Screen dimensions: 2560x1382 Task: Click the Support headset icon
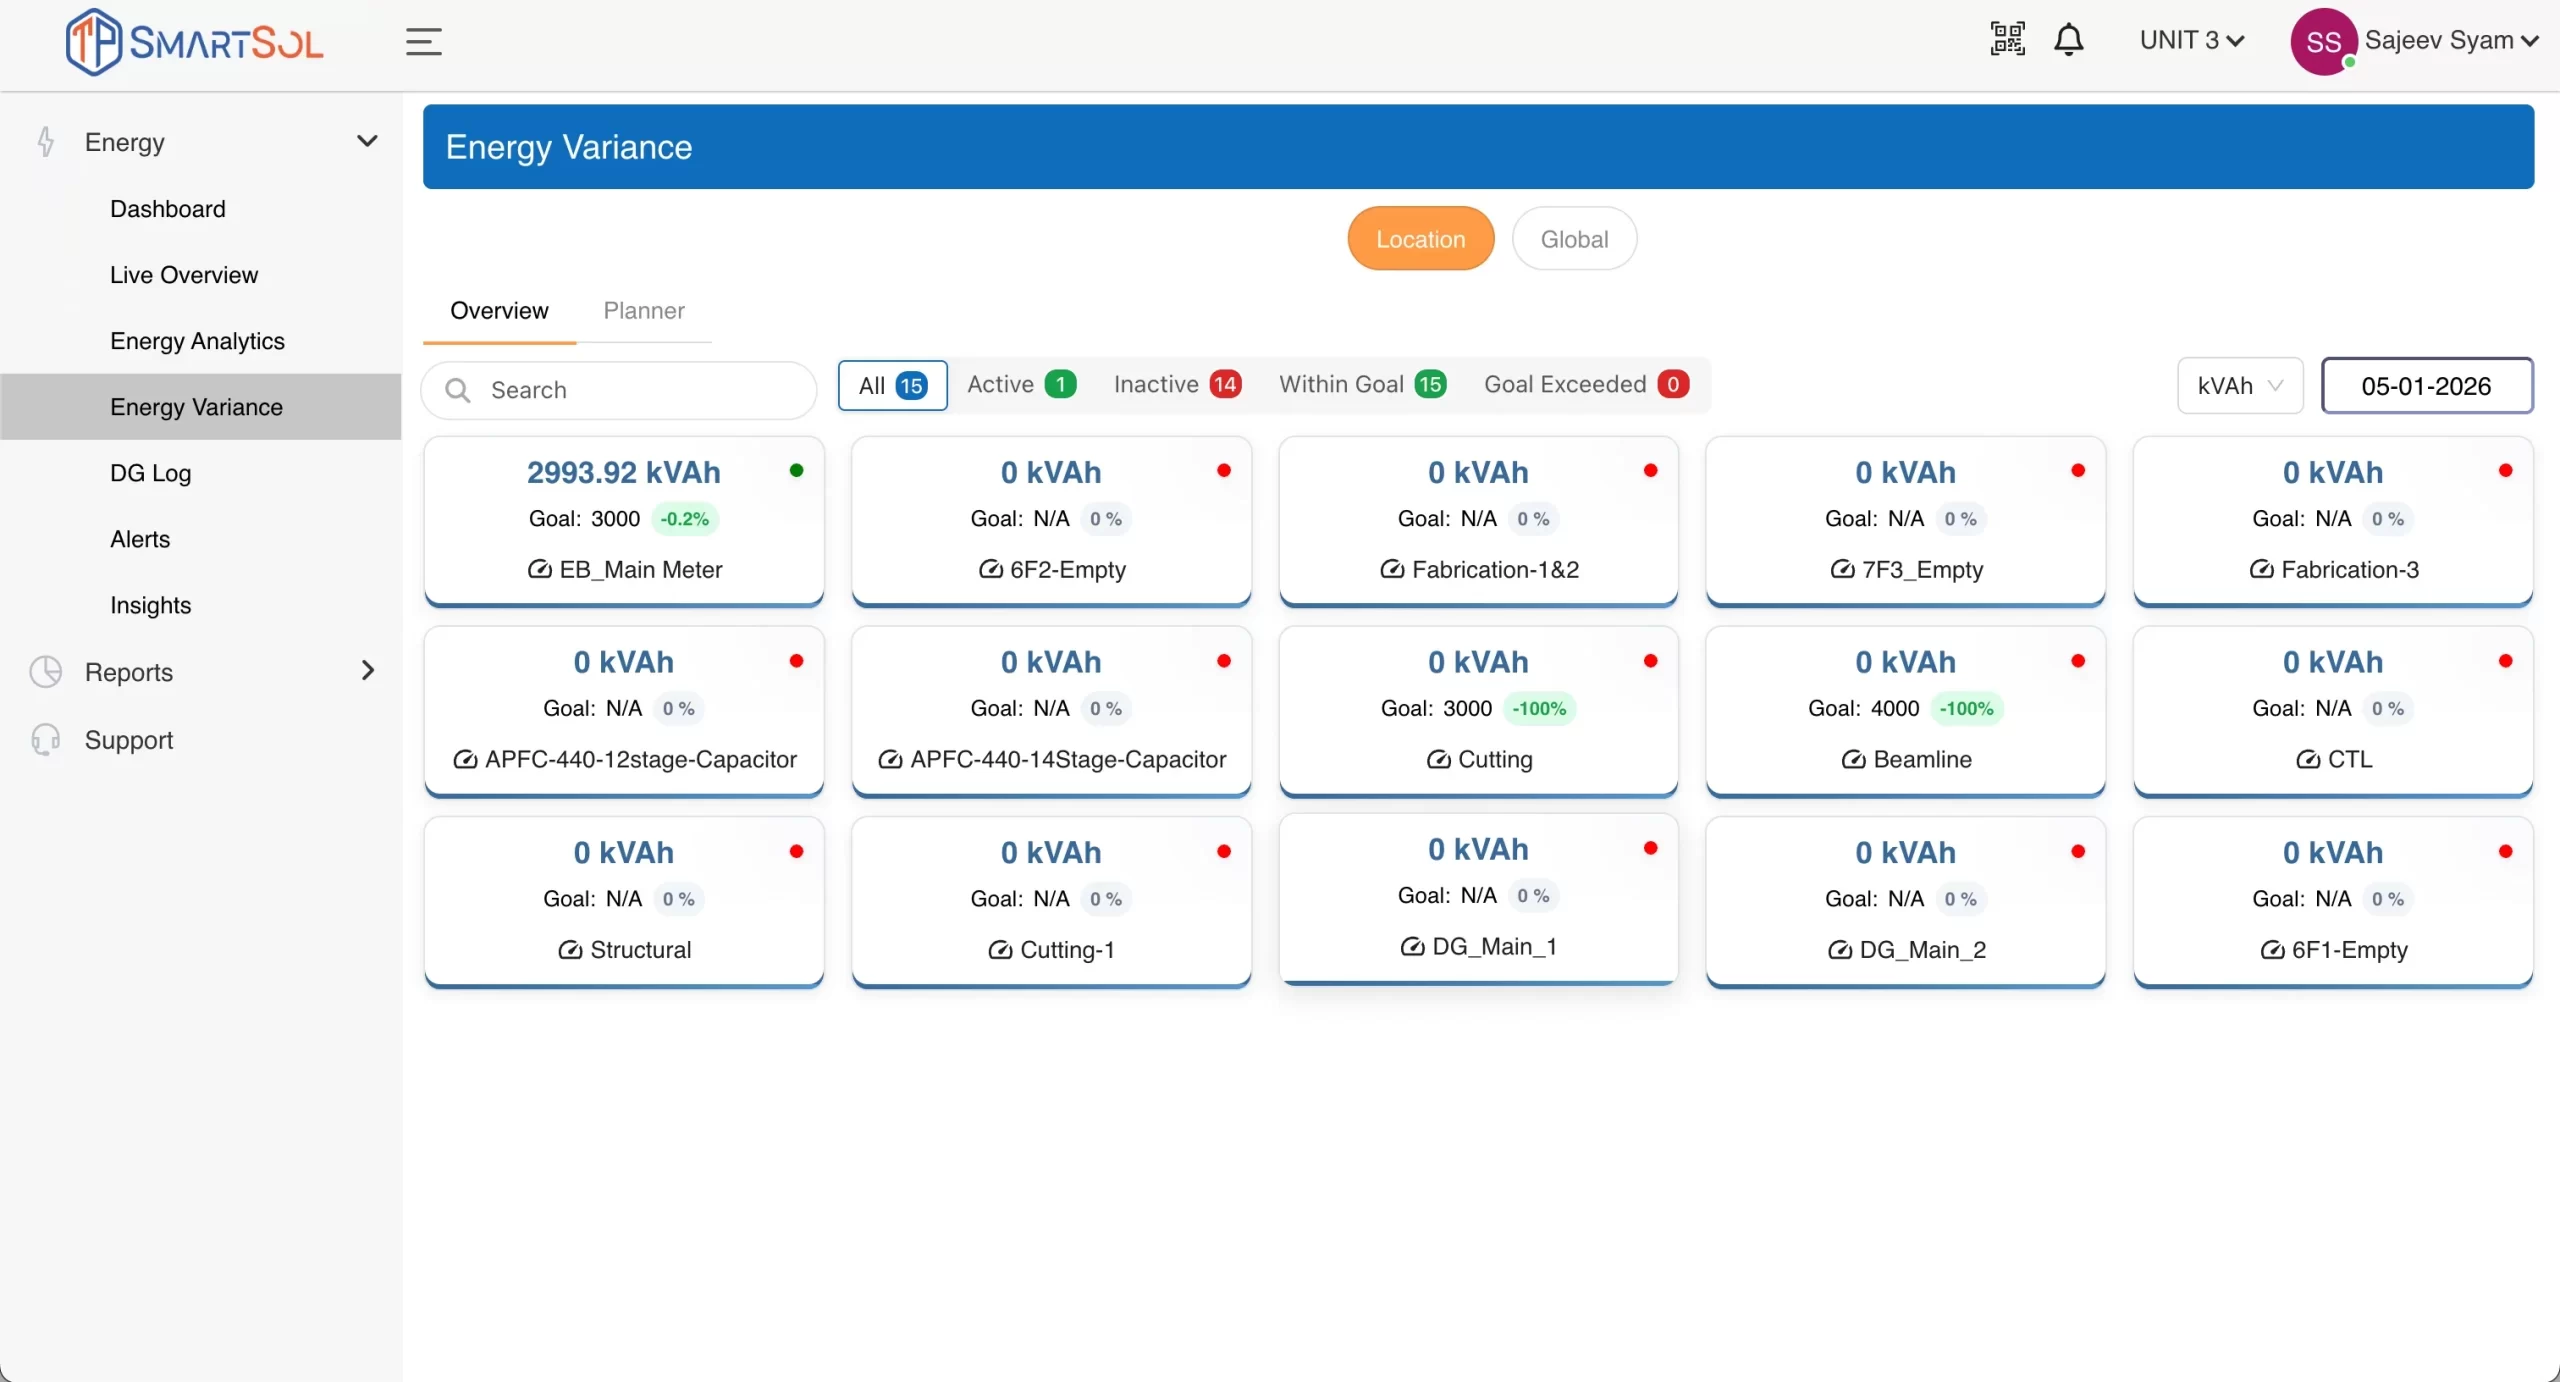(x=46, y=740)
